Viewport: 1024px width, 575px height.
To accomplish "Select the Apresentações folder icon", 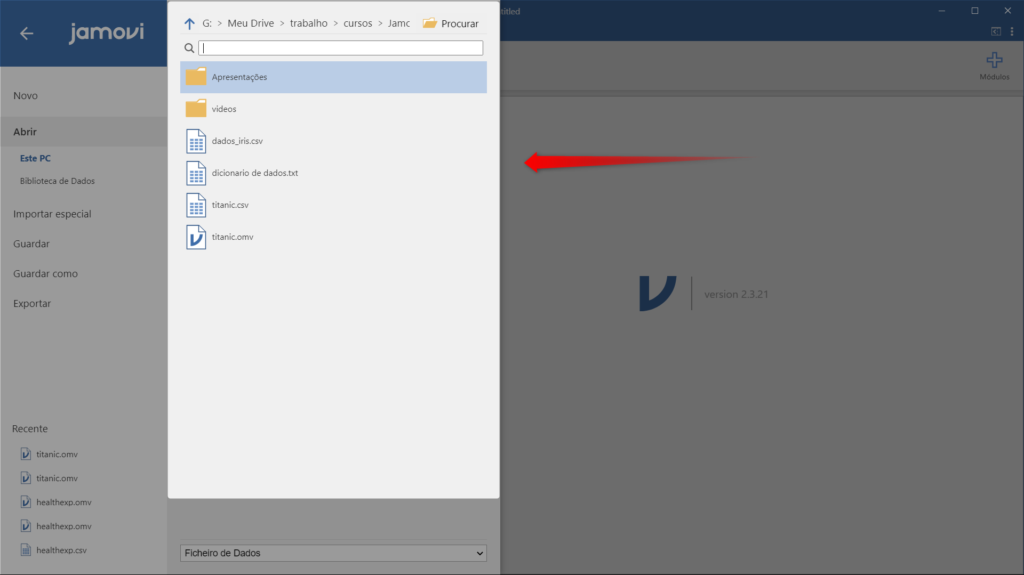I will (196, 77).
